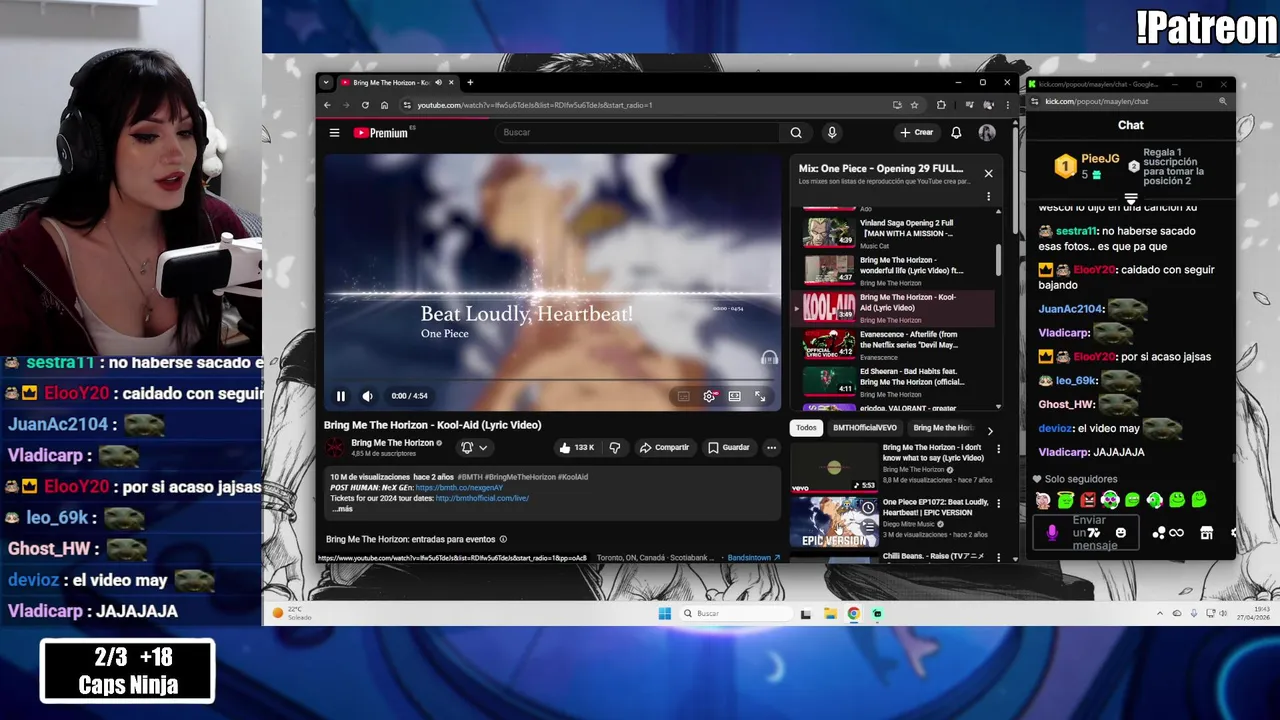
Task: Go to YouTube Premium home logo
Action: (x=381, y=132)
